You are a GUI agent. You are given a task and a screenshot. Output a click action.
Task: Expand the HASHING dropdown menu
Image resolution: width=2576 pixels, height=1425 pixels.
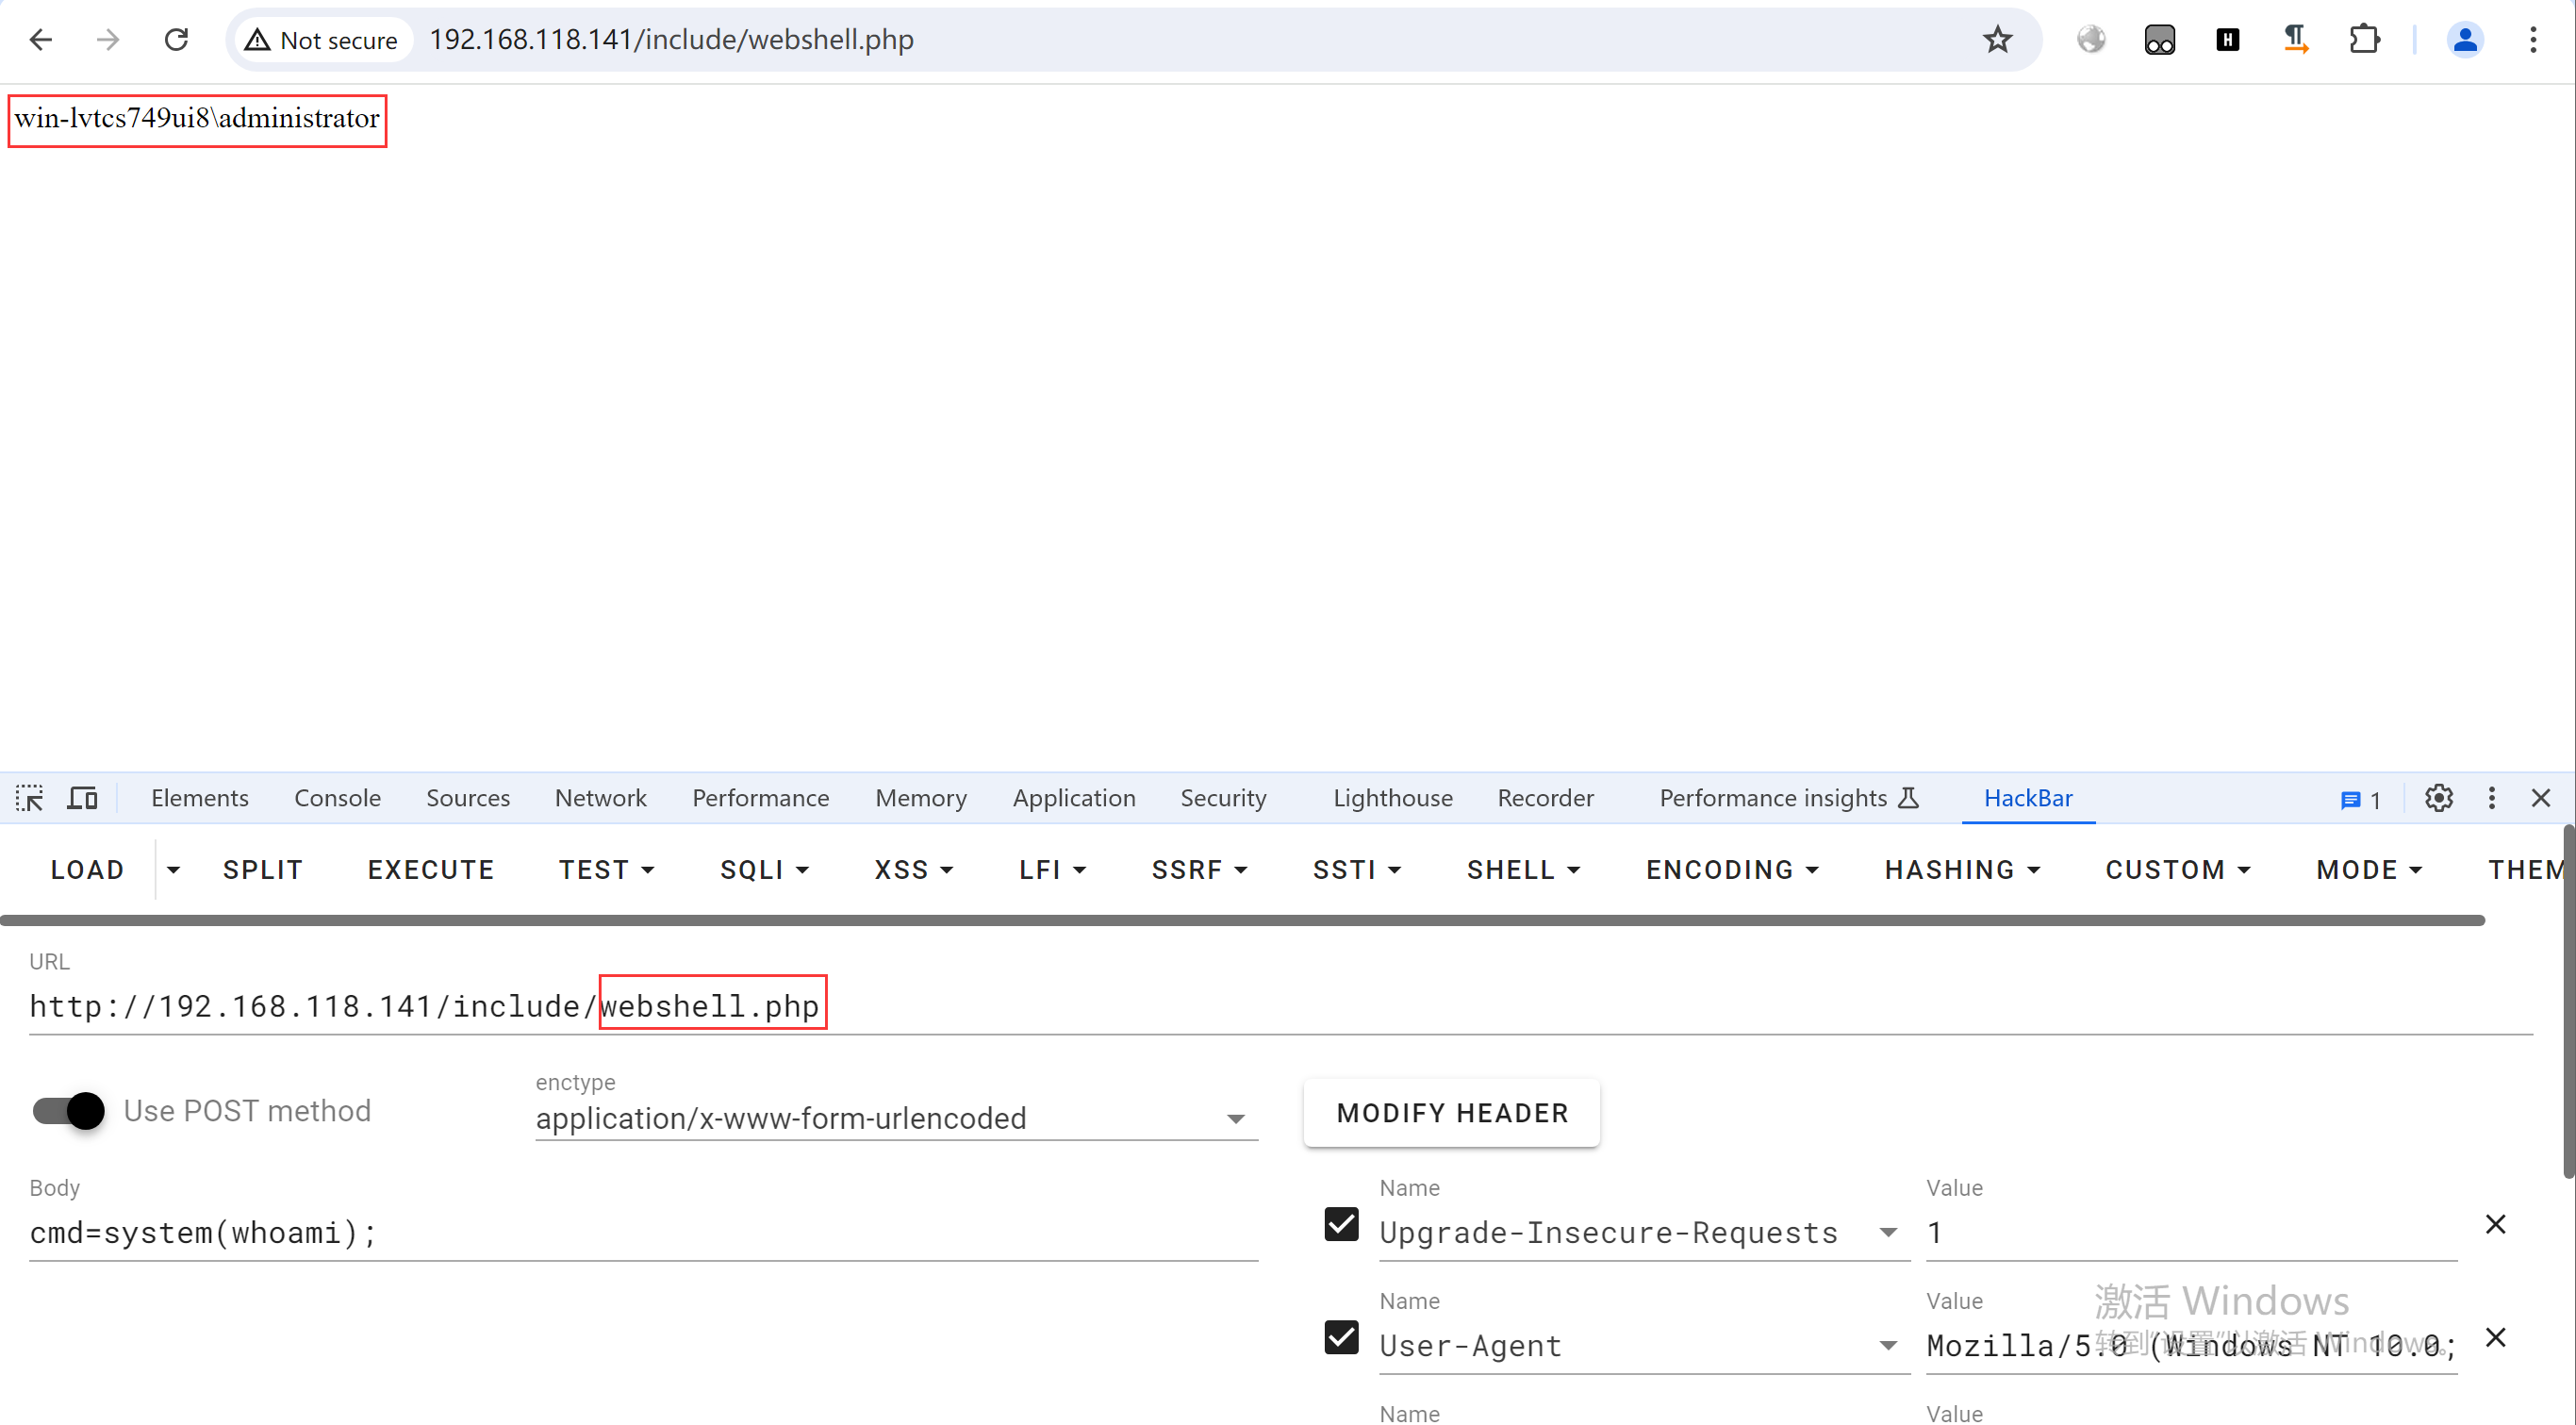click(1963, 870)
